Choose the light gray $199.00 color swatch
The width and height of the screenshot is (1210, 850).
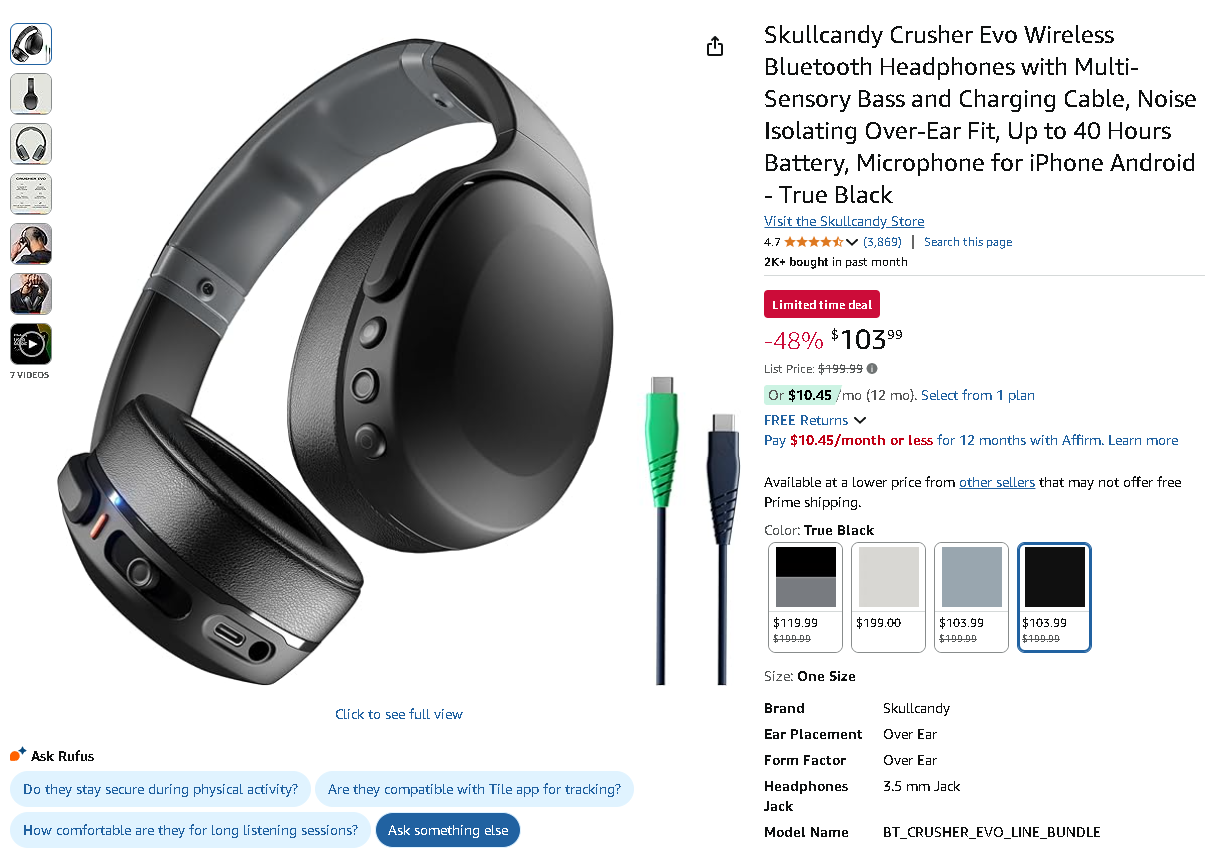point(888,597)
